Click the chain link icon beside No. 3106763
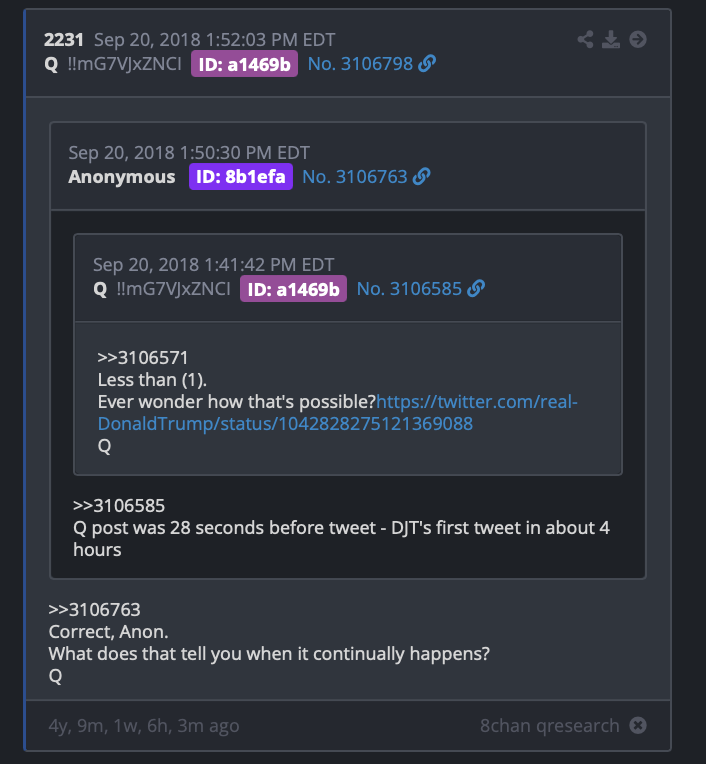706x764 pixels. 421,176
